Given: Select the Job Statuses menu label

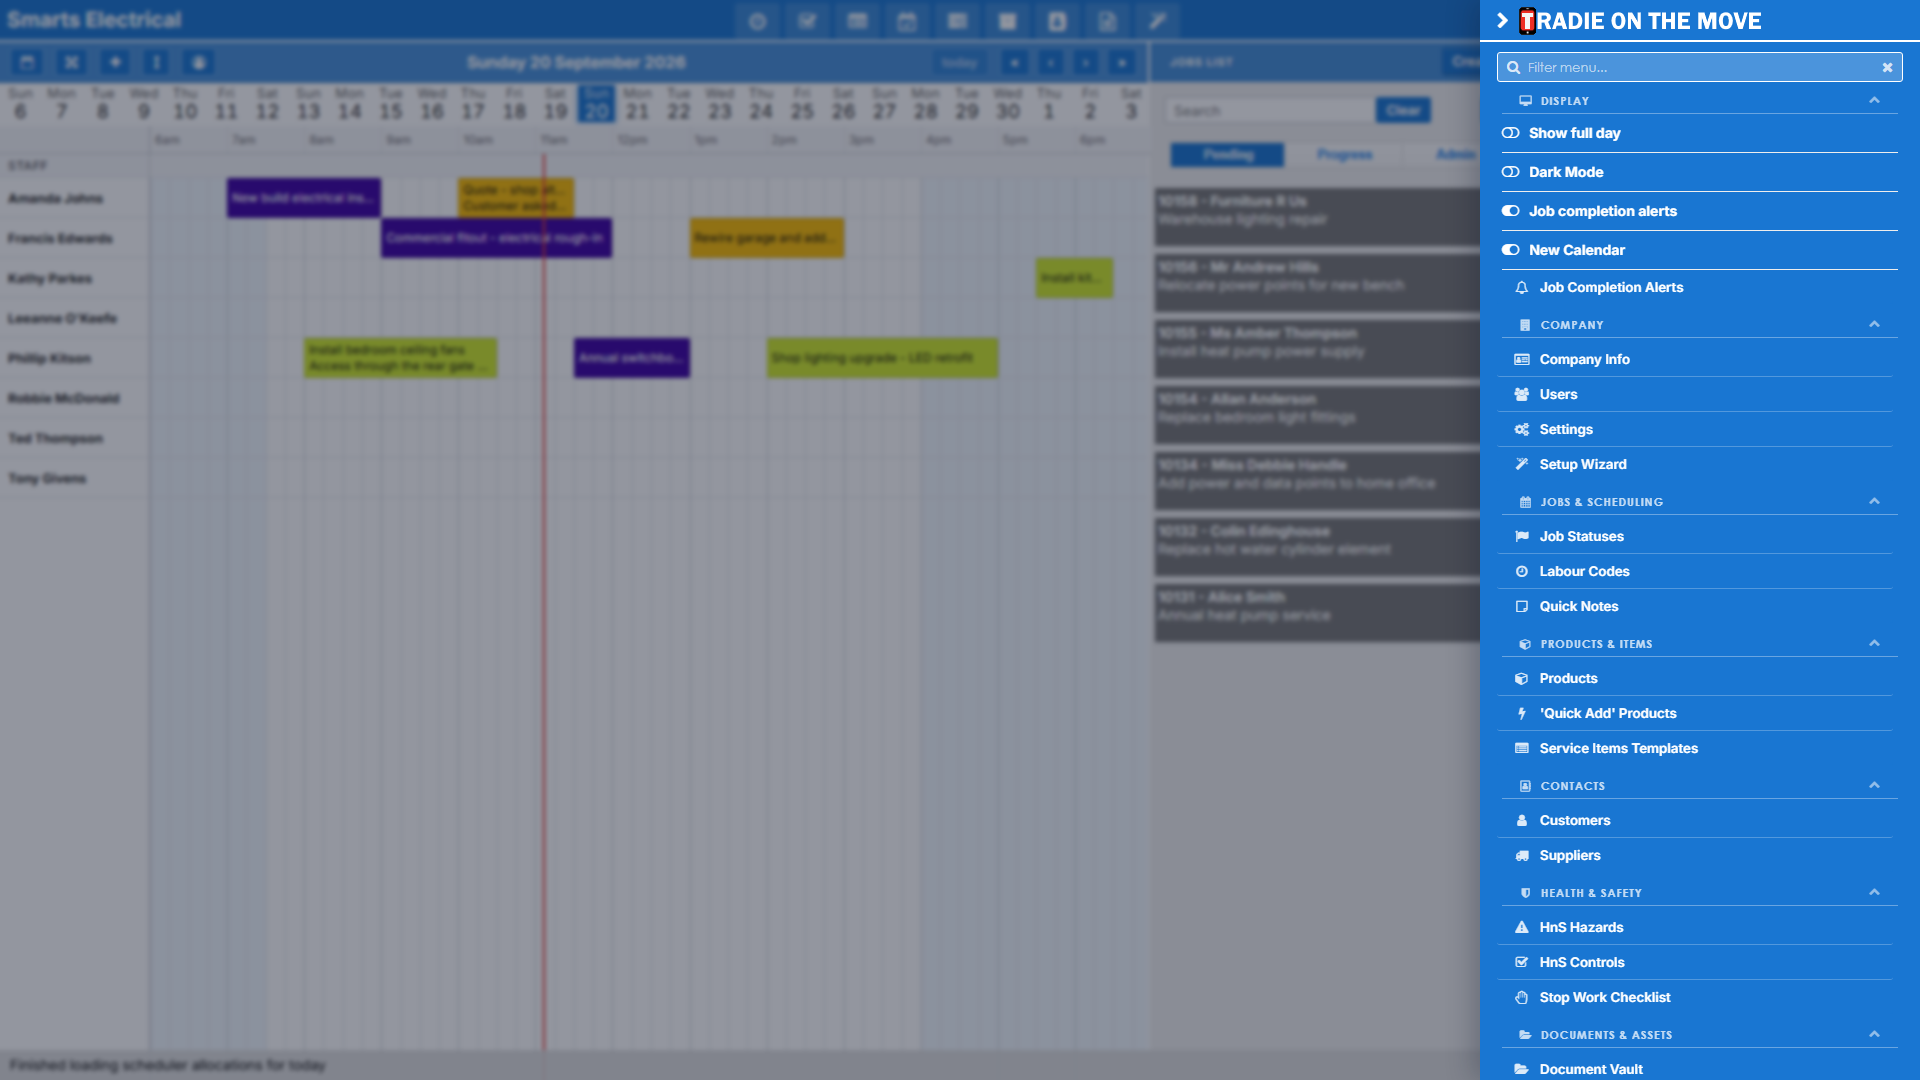Looking at the screenshot, I should [1581, 536].
